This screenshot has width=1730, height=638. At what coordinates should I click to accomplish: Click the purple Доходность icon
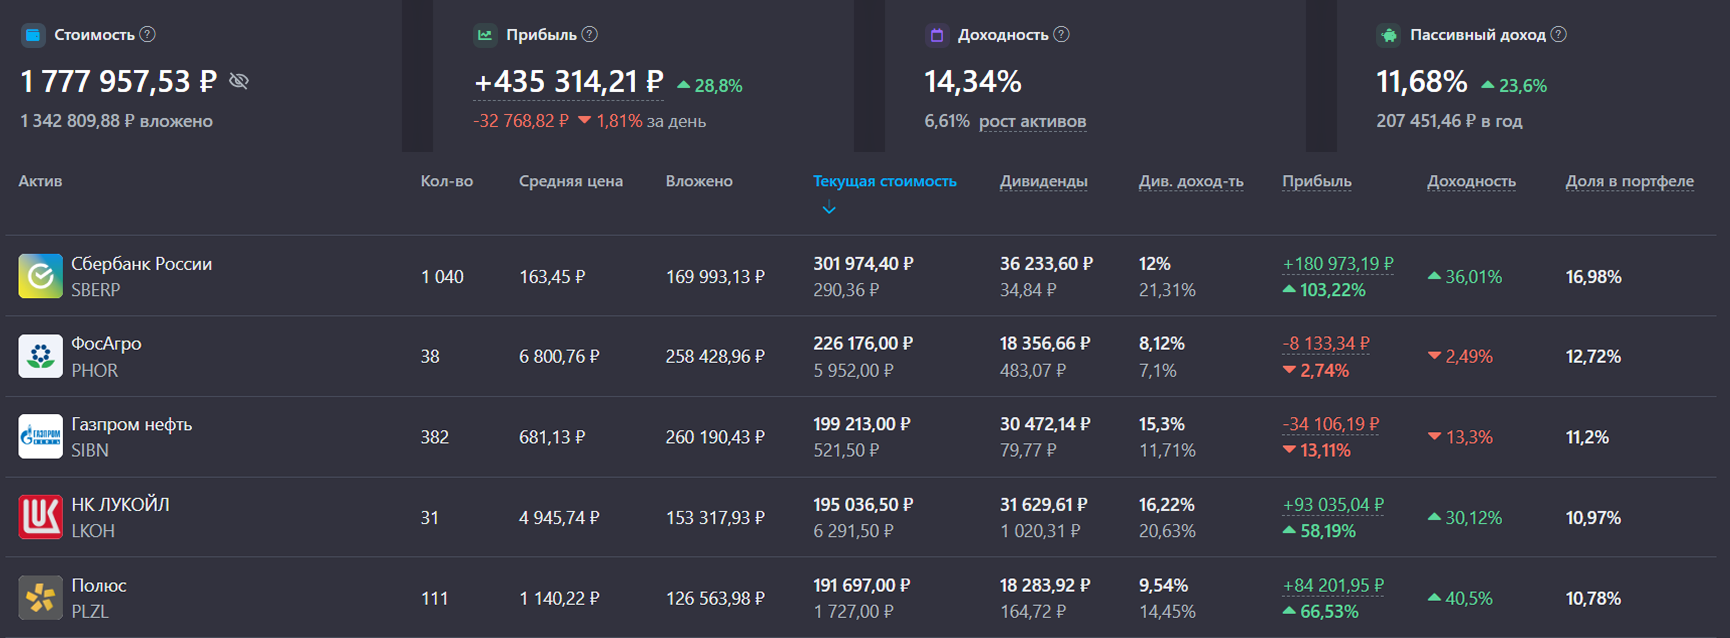pyautogui.click(x=937, y=35)
